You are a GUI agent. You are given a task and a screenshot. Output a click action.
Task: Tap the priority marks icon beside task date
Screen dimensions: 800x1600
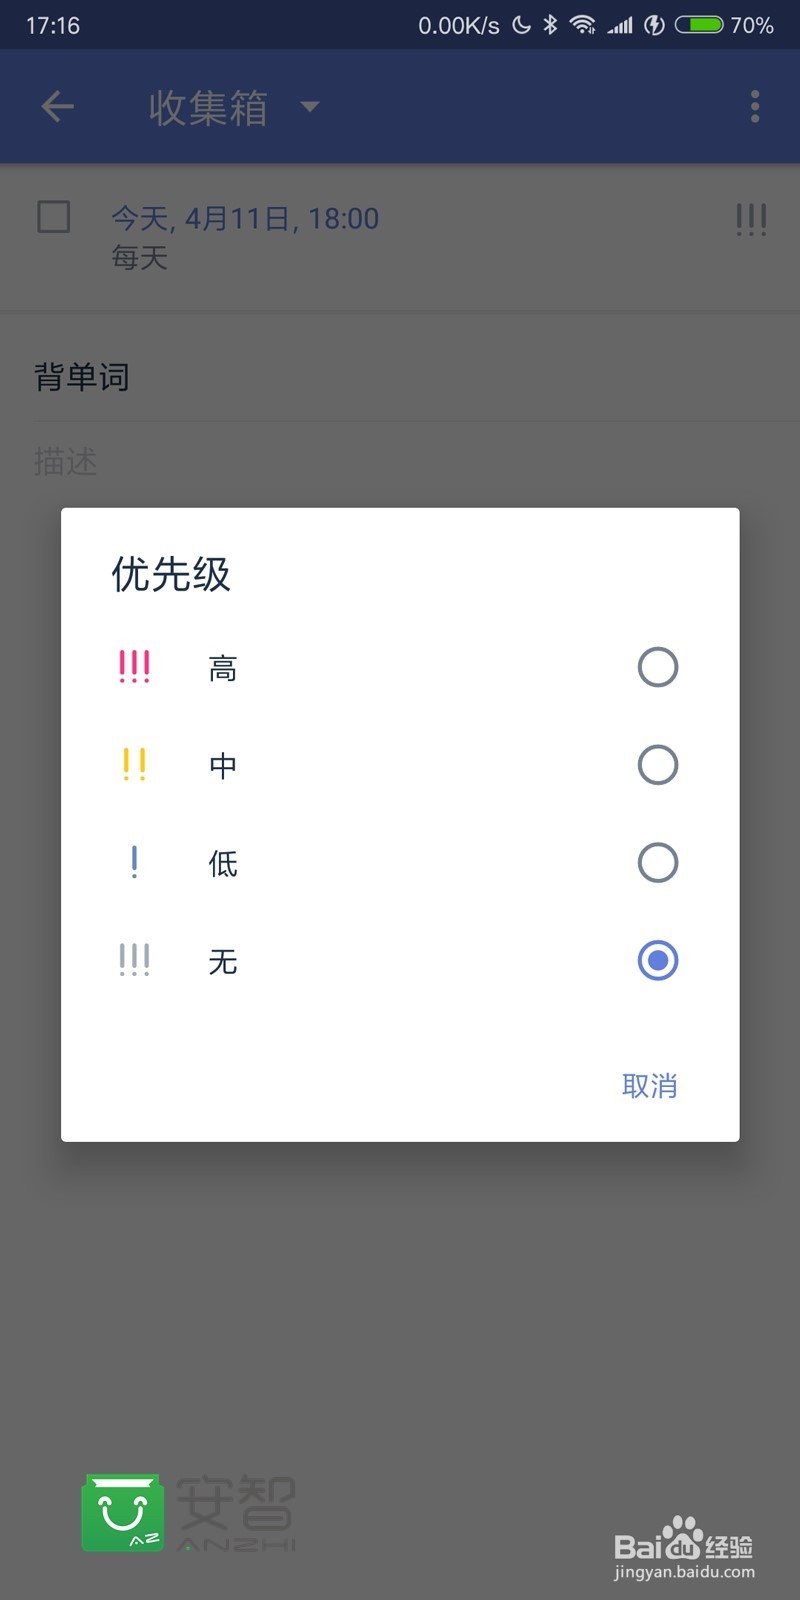(x=751, y=220)
